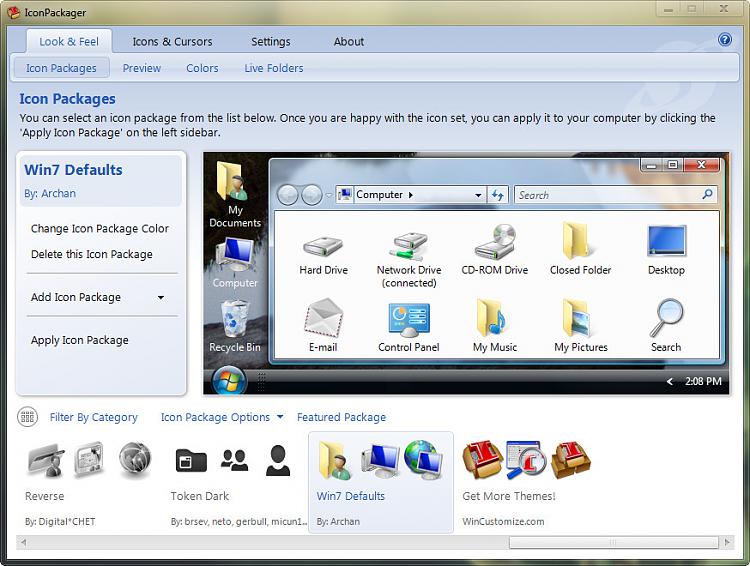The image size is (750, 566).
Task: Click Change Icon Package Color
Action: pos(99,229)
